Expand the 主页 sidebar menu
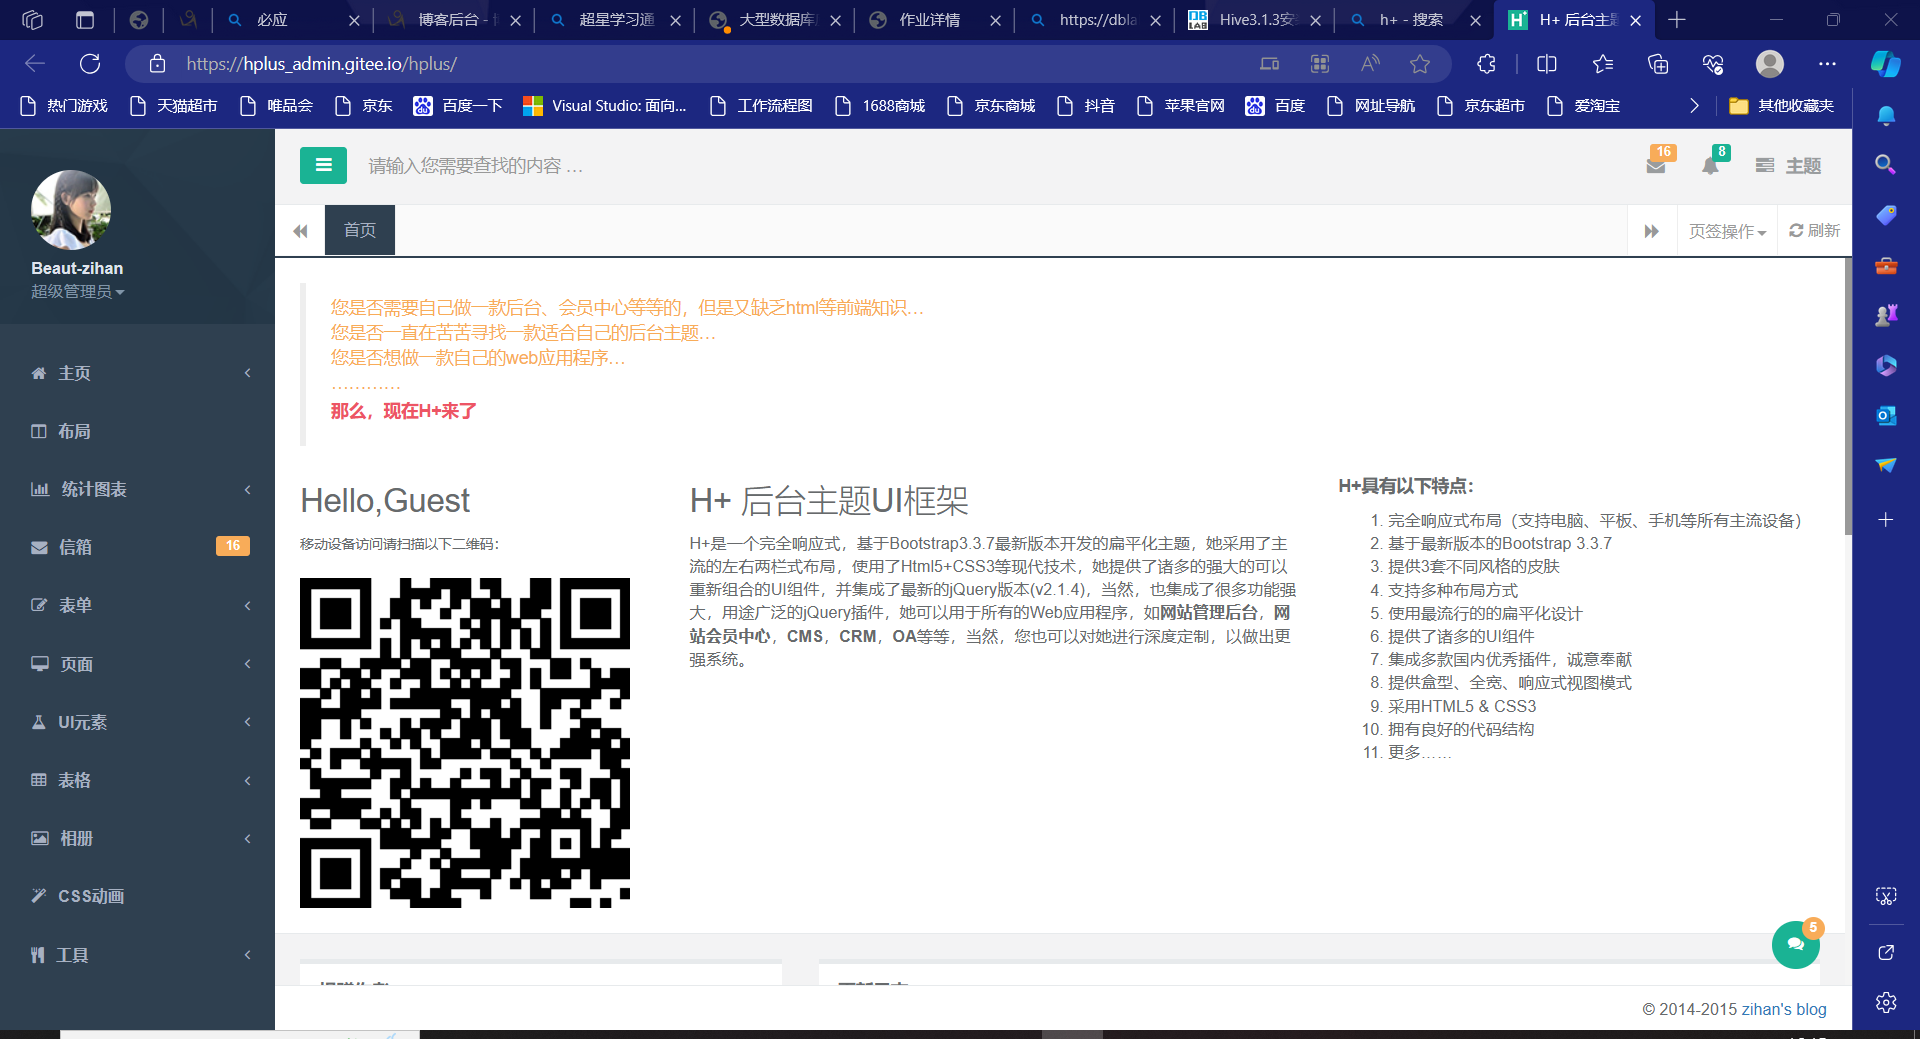This screenshot has height=1039, width=1920. tap(138, 373)
